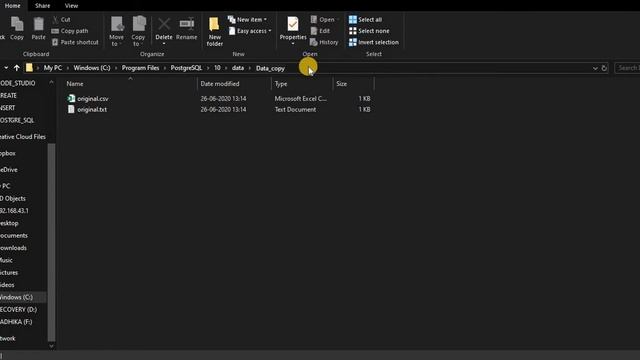Sort files by Type column header

[281, 84]
